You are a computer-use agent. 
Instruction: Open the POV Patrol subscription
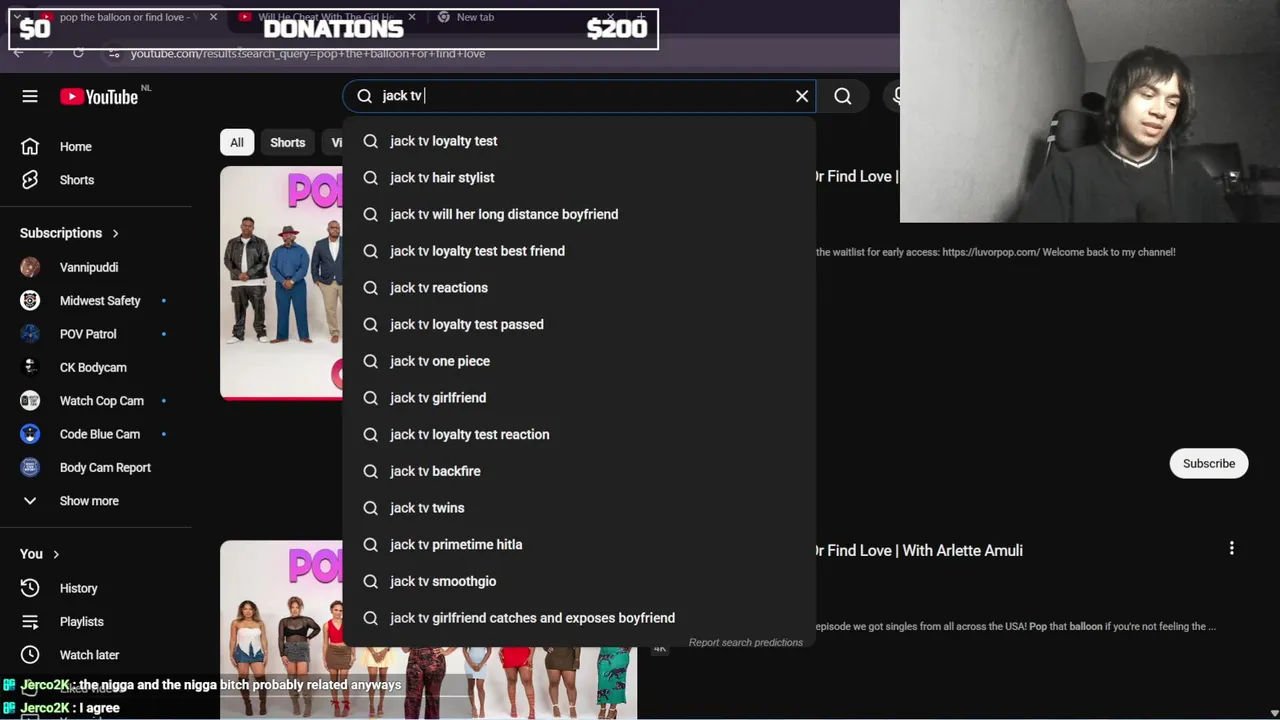tap(90, 334)
